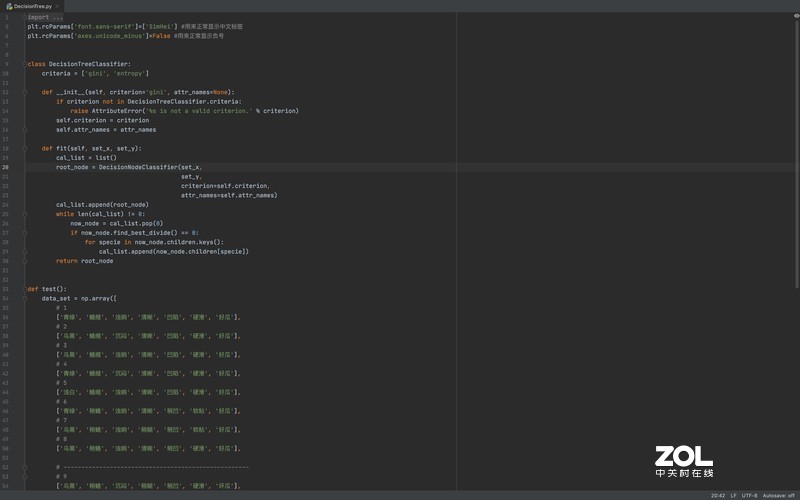Click the Python file icon on DecisionTree.py tab

[9, 6]
